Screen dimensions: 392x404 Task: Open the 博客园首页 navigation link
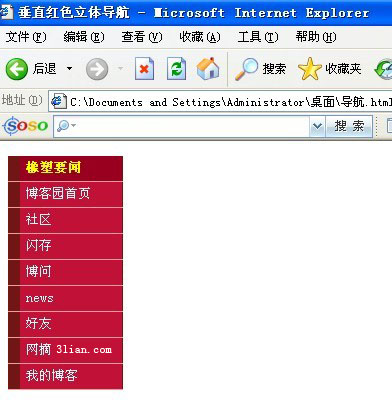65,194
